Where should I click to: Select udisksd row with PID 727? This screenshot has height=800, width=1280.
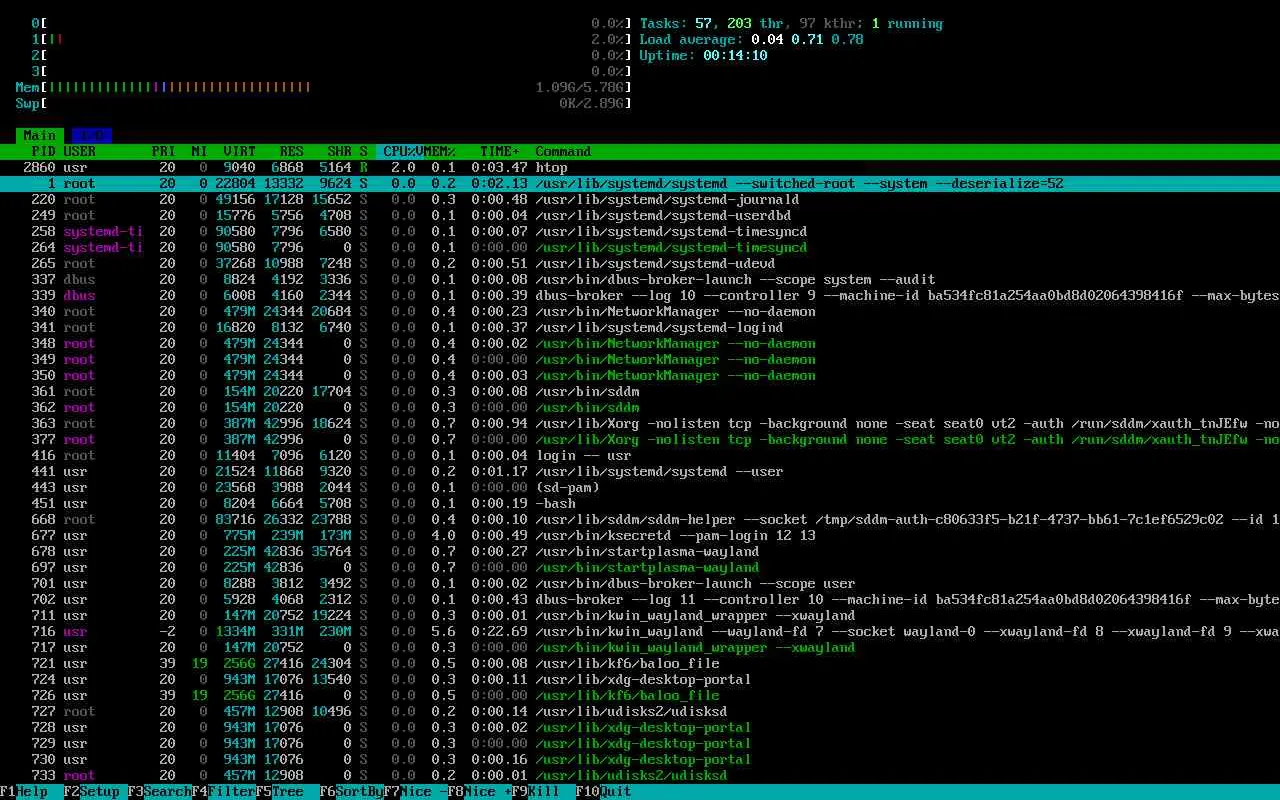(640, 711)
